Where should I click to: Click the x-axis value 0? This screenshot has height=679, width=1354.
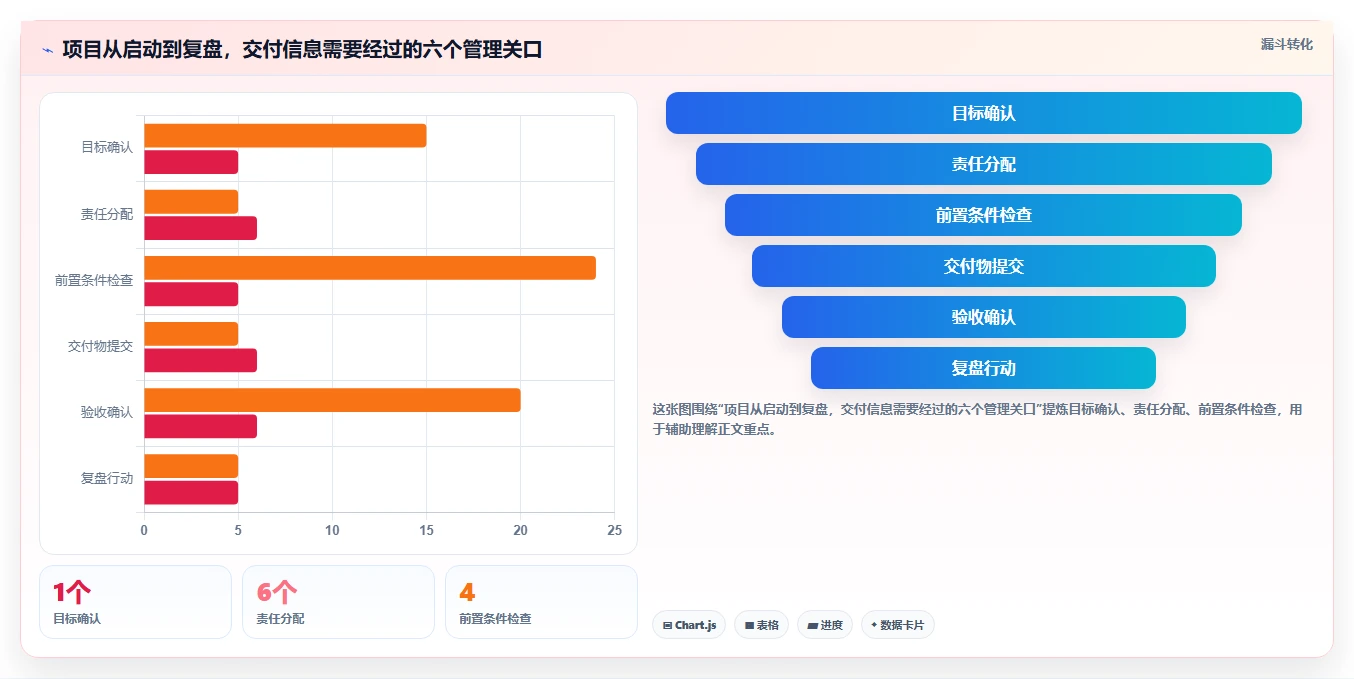[x=144, y=530]
